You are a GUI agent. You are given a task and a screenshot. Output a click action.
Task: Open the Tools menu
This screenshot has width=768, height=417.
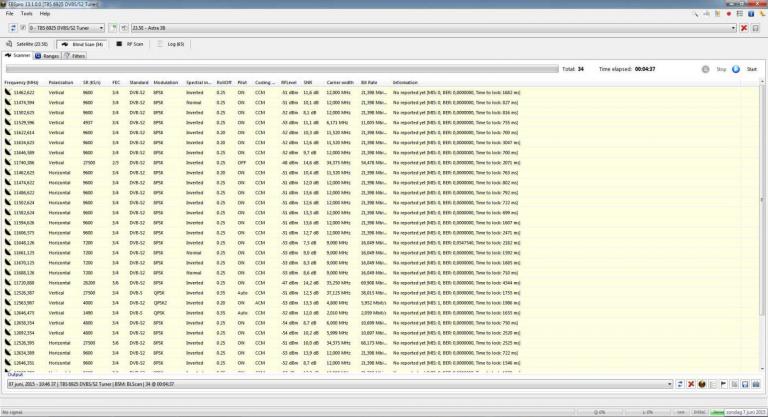(x=27, y=14)
